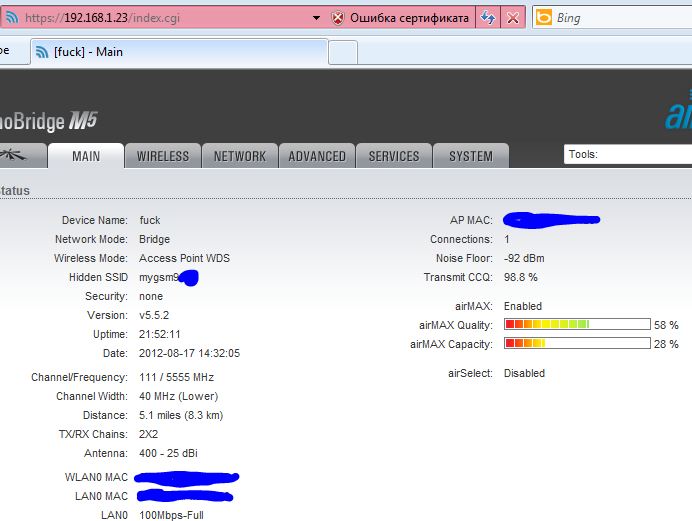This screenshot has width=692, height=521.
Task: Switch to the WIRELESS tab
Action: tap(163, 156)
